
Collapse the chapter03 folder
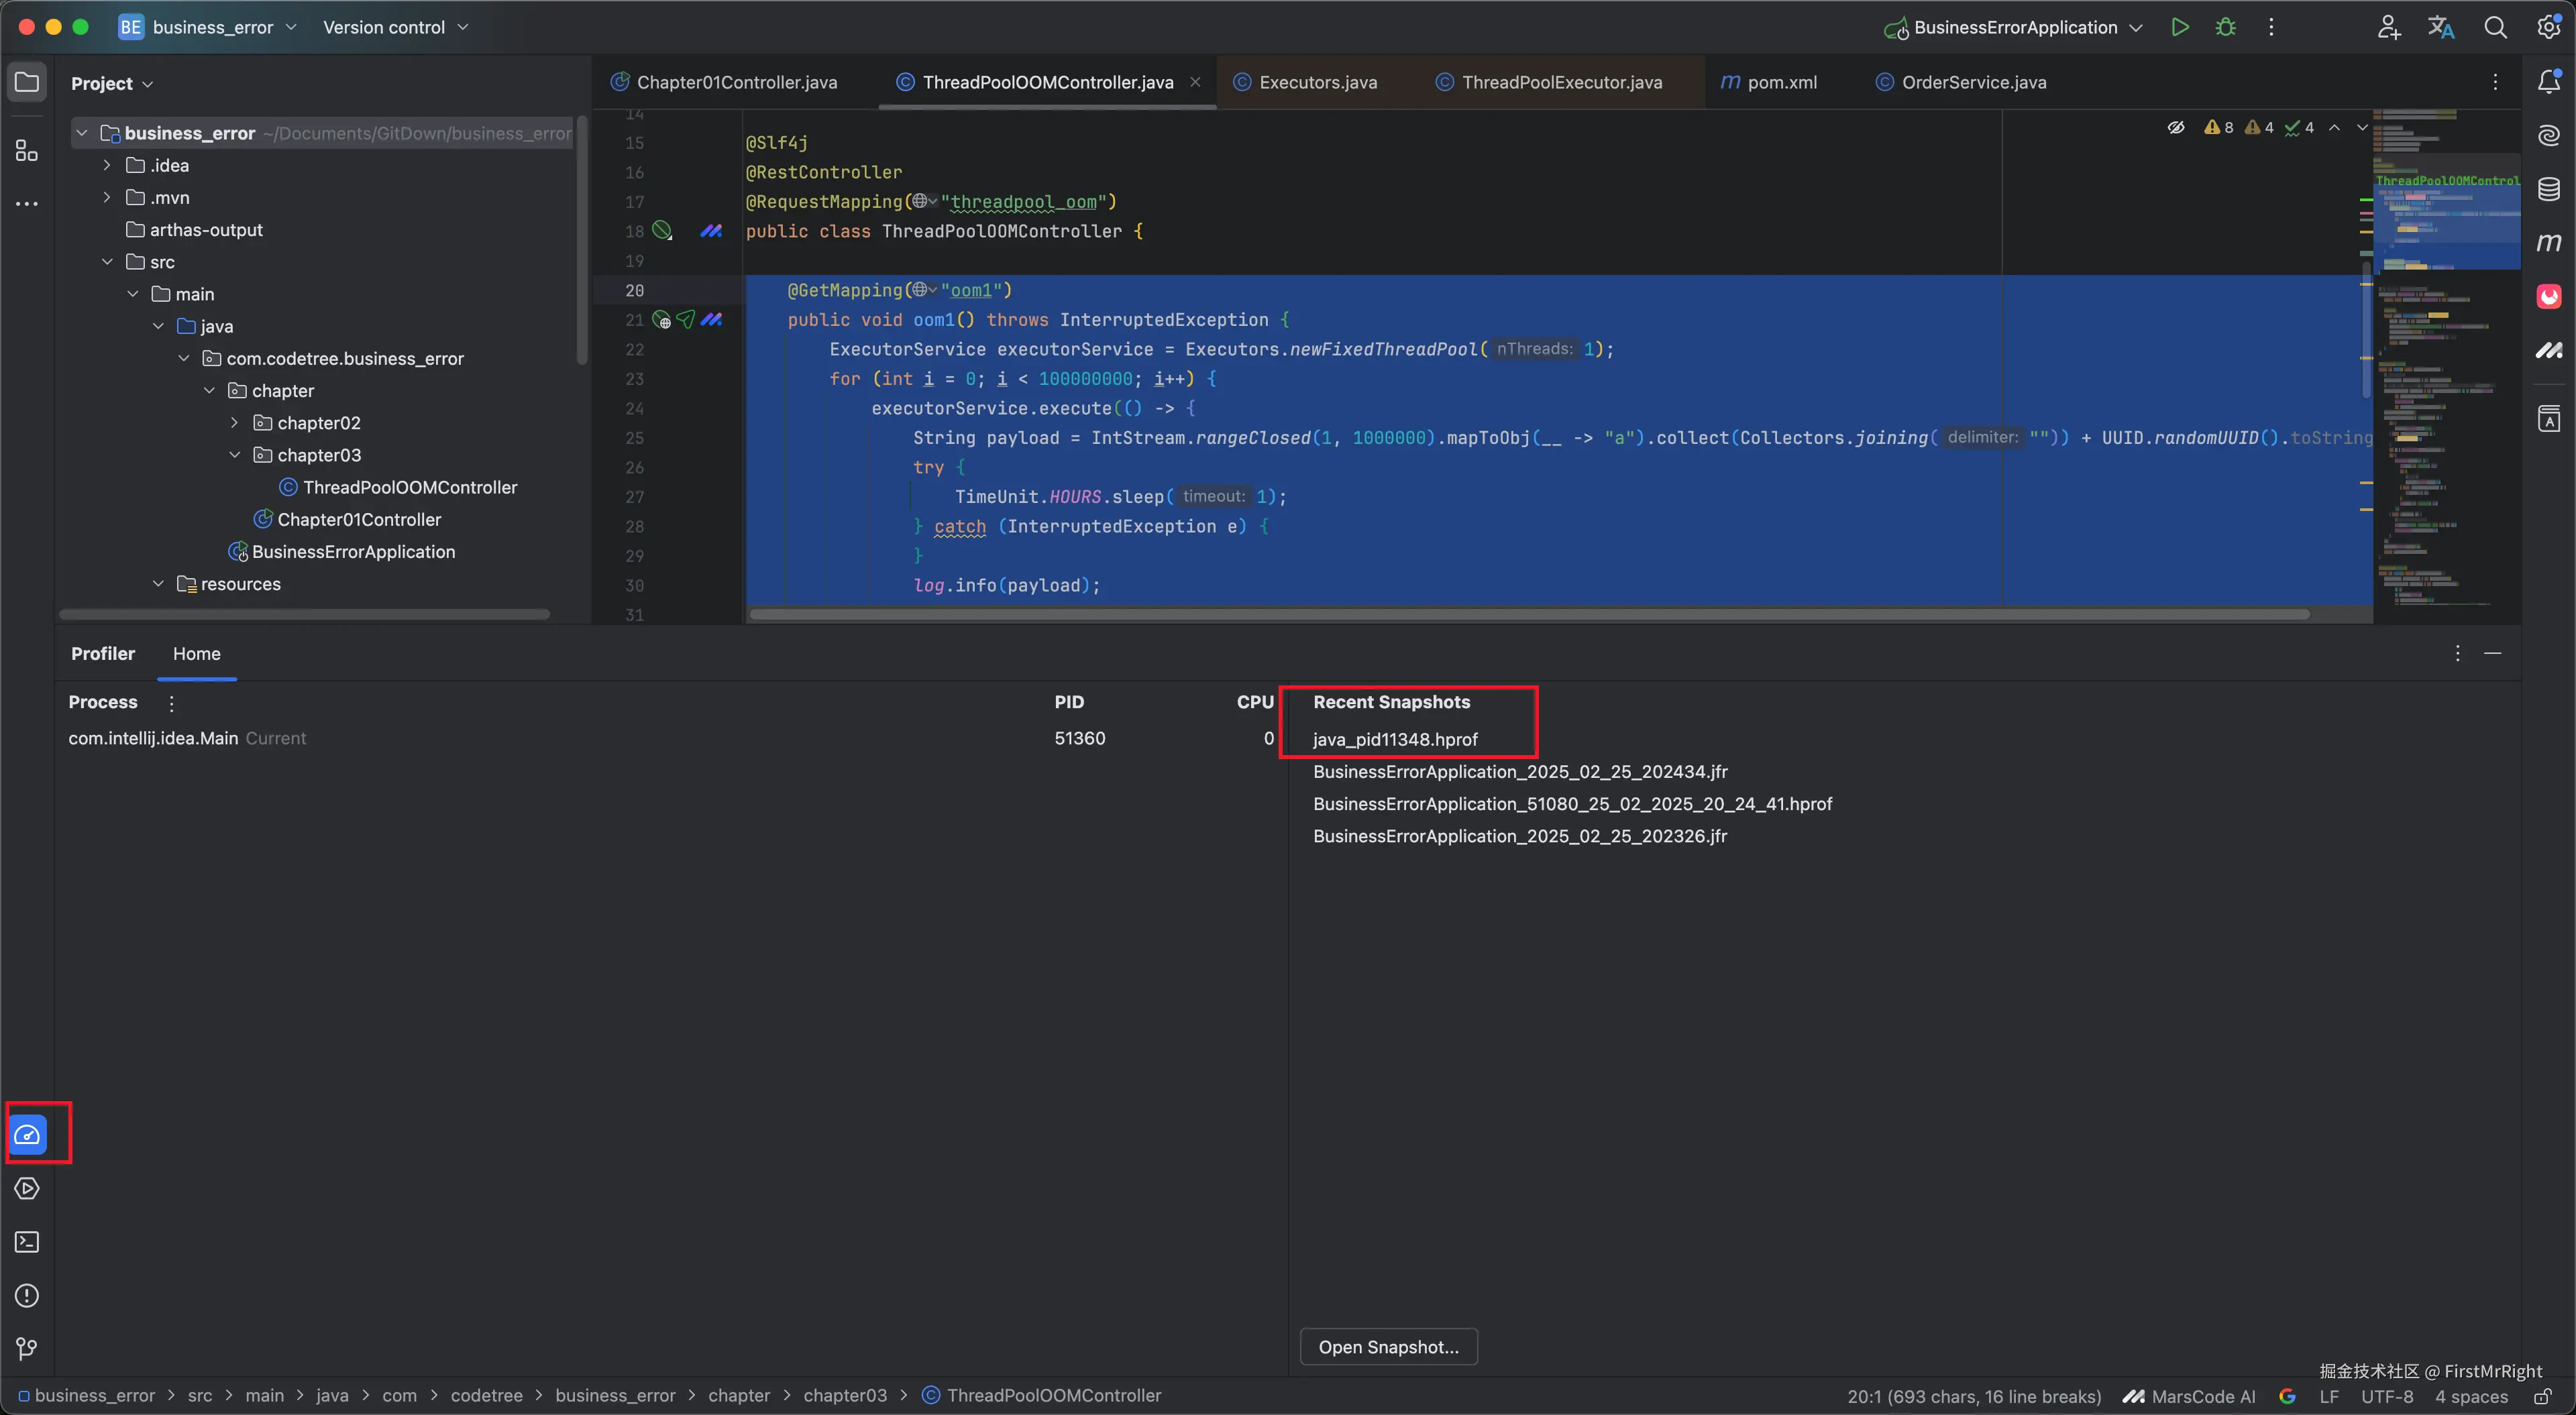(x=234, y=455)
